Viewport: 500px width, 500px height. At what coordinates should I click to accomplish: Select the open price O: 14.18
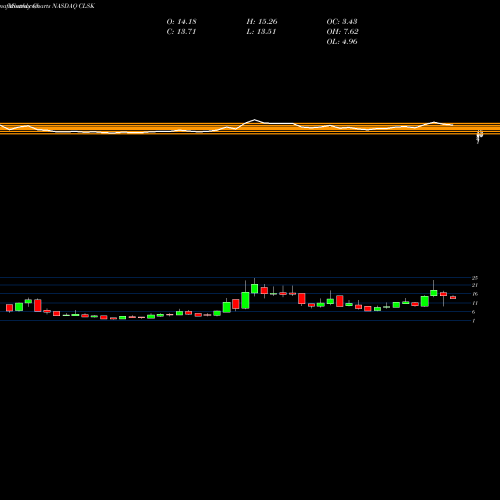click(182, 21)
